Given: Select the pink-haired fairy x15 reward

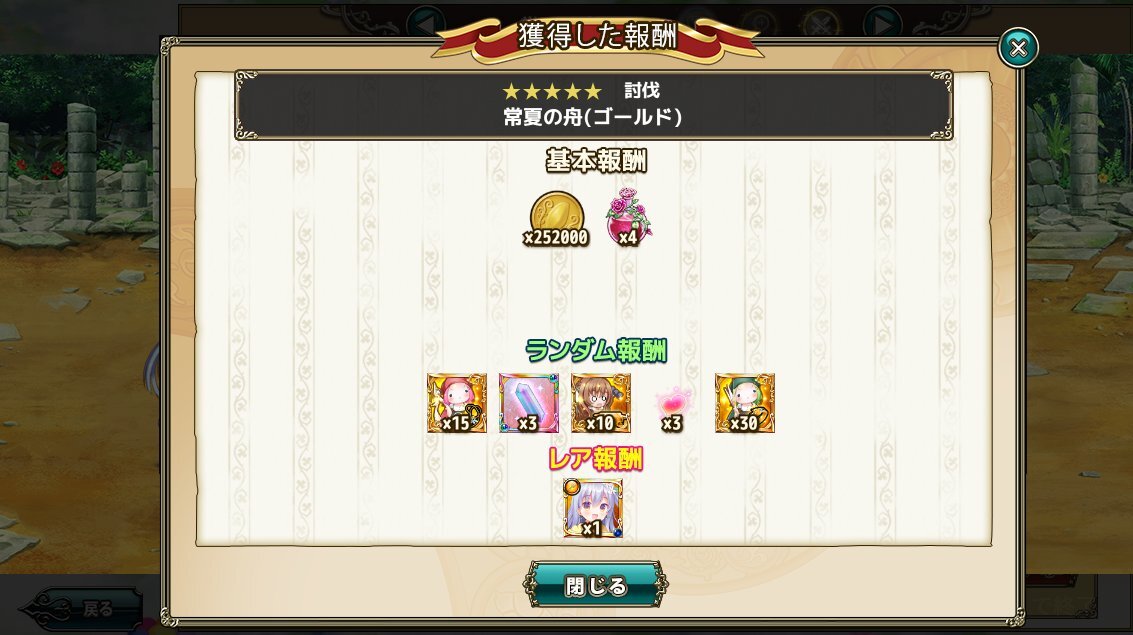Looking at the screenshot, I should [x=457, y=403].
